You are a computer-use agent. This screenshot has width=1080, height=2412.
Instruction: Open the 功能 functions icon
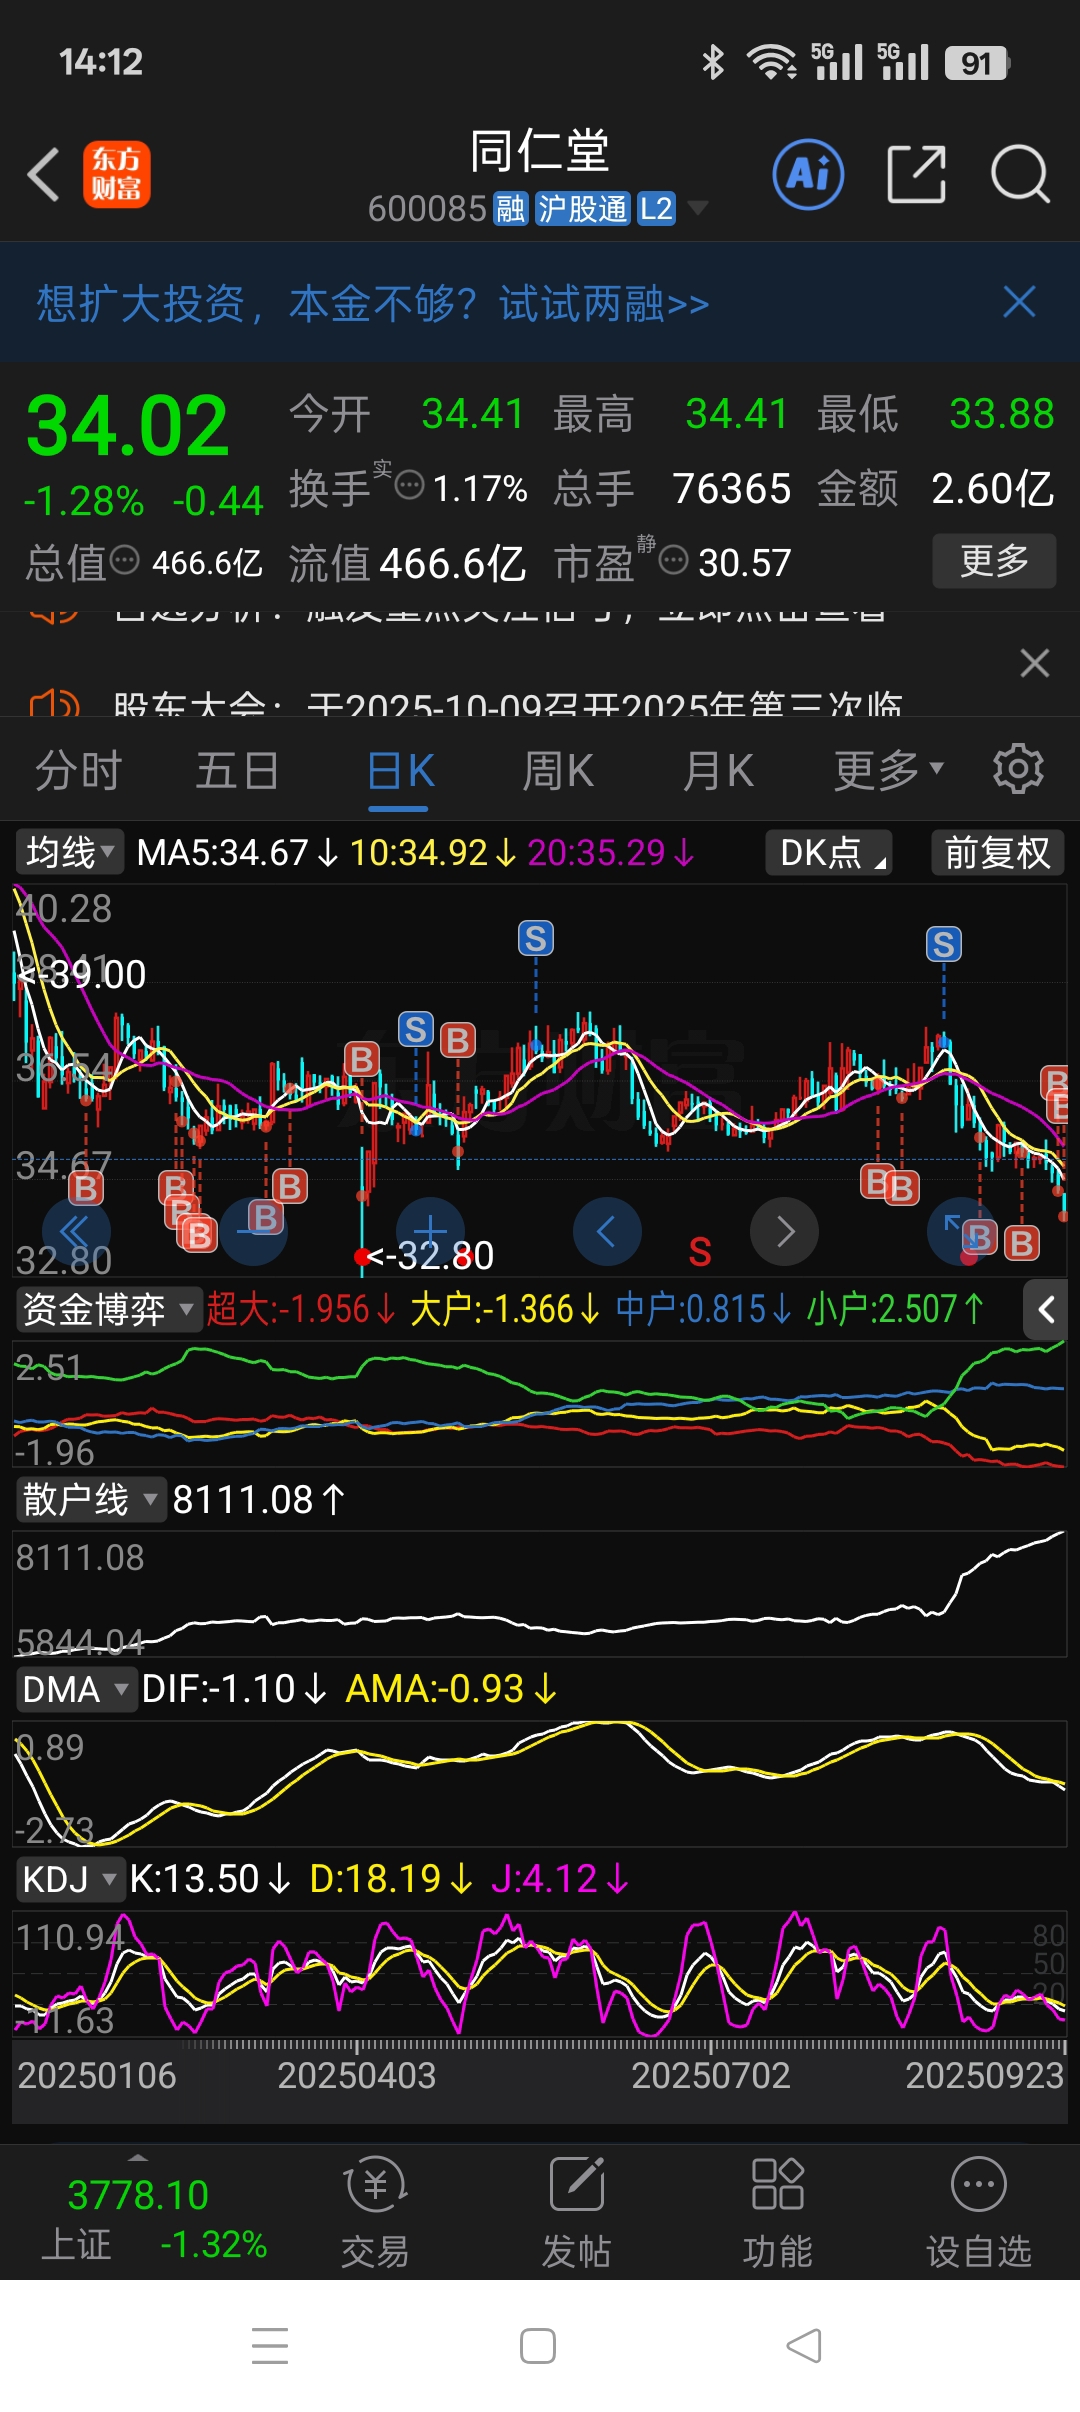click(x=777, y=2212)
